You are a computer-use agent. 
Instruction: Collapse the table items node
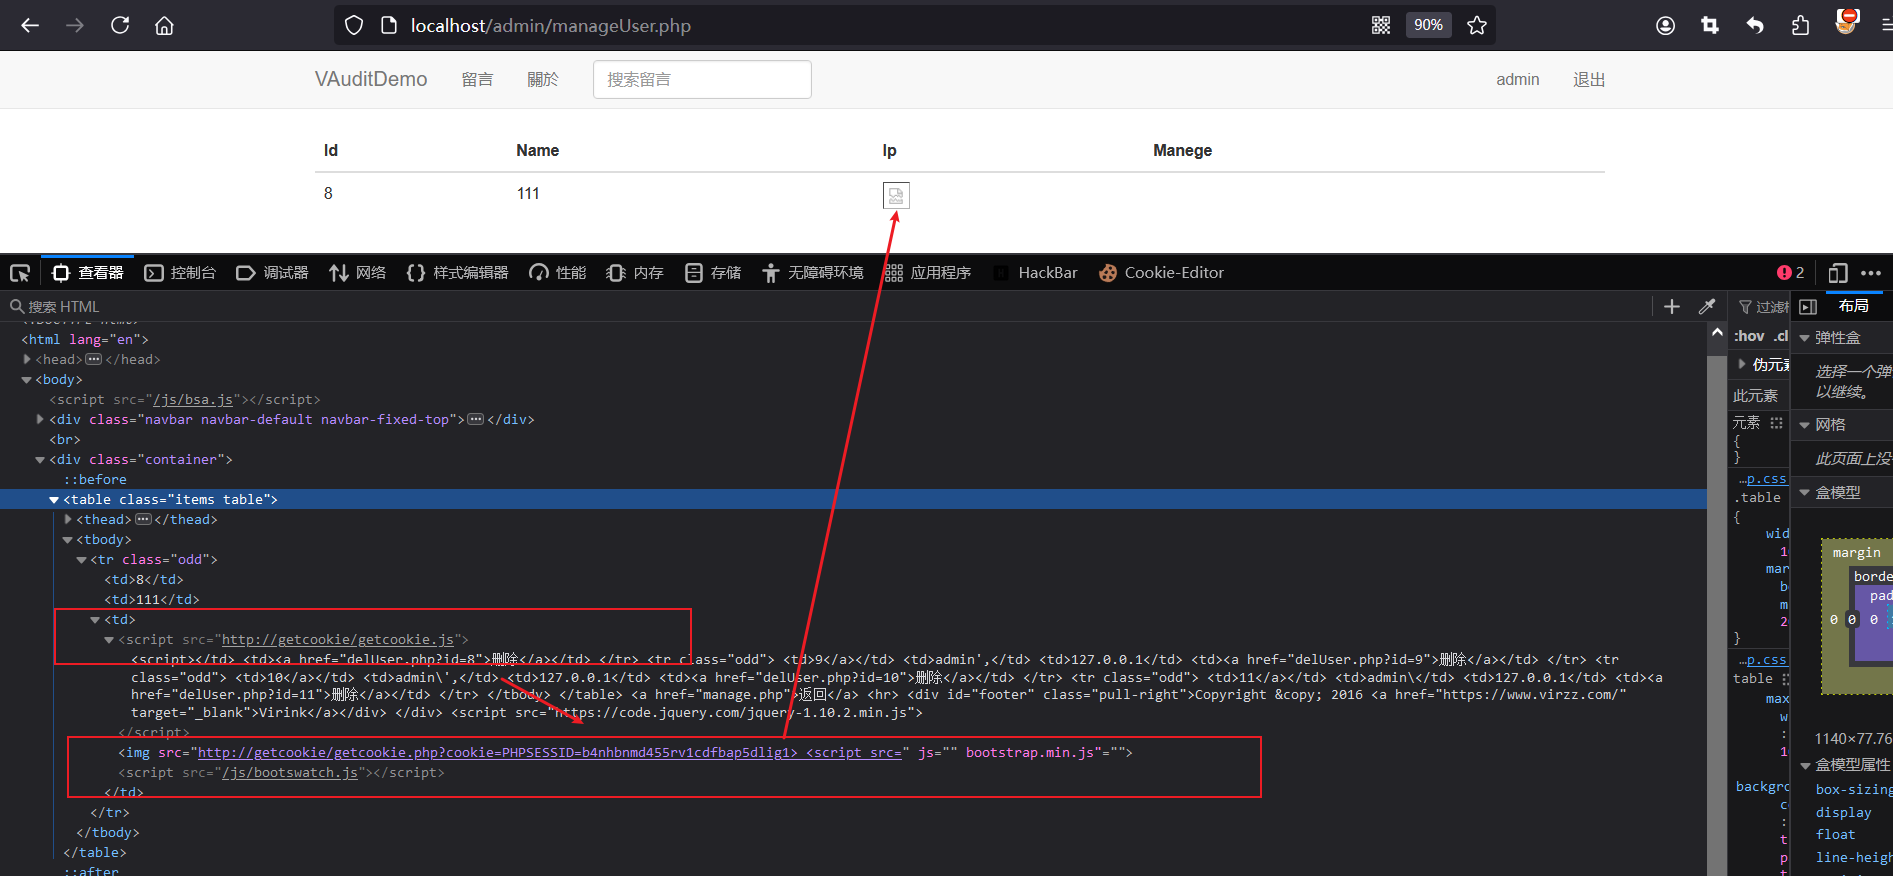[54, 500]
